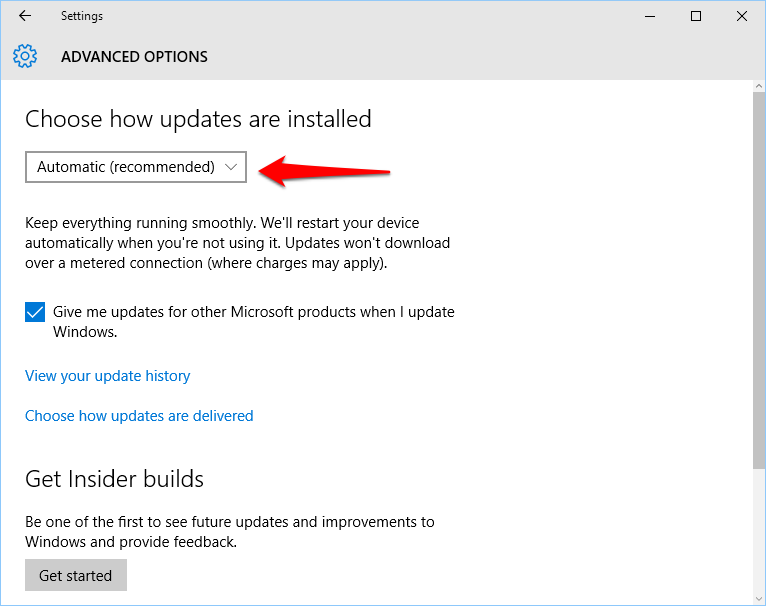The height and width of the screenshot is (606, 766).
Task: Click the ADVANCED OPTIONS page title
Action: [134, 57]
